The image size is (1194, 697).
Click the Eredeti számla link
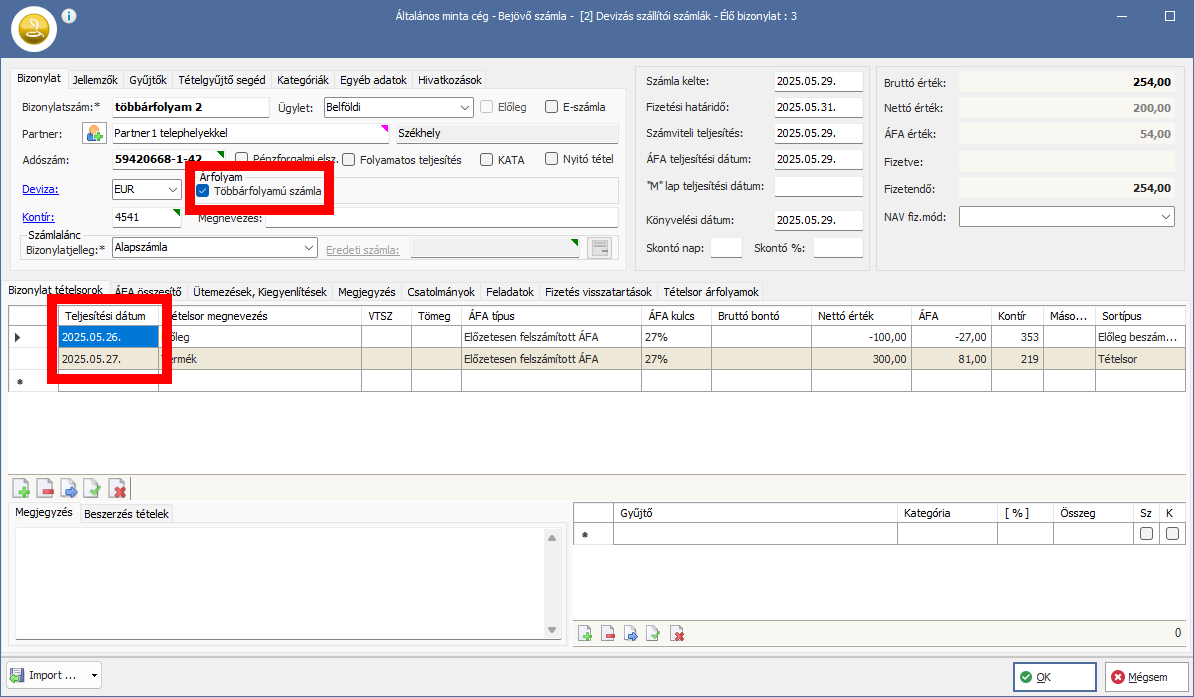tap(362, 249)
